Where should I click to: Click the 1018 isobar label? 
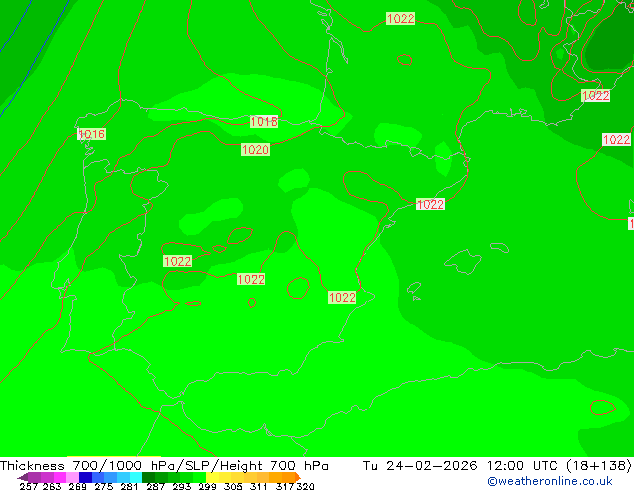[x=264, y=122]
